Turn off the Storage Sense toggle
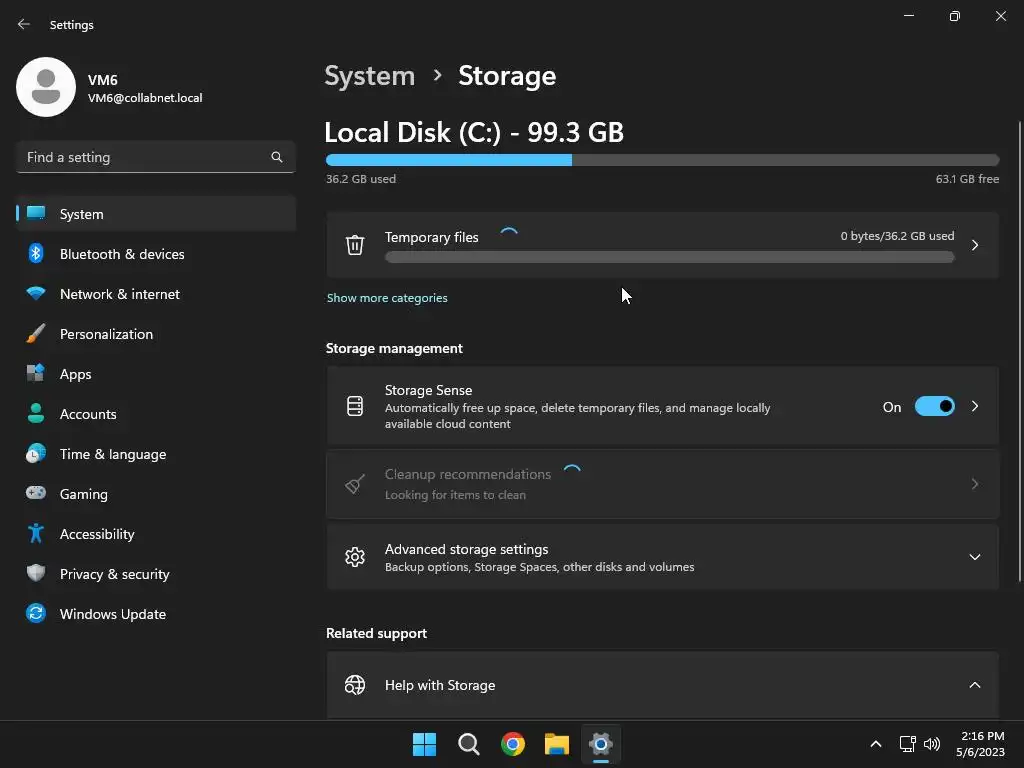The height and width of the screenshot is (768, 1024). click(935, 407)
